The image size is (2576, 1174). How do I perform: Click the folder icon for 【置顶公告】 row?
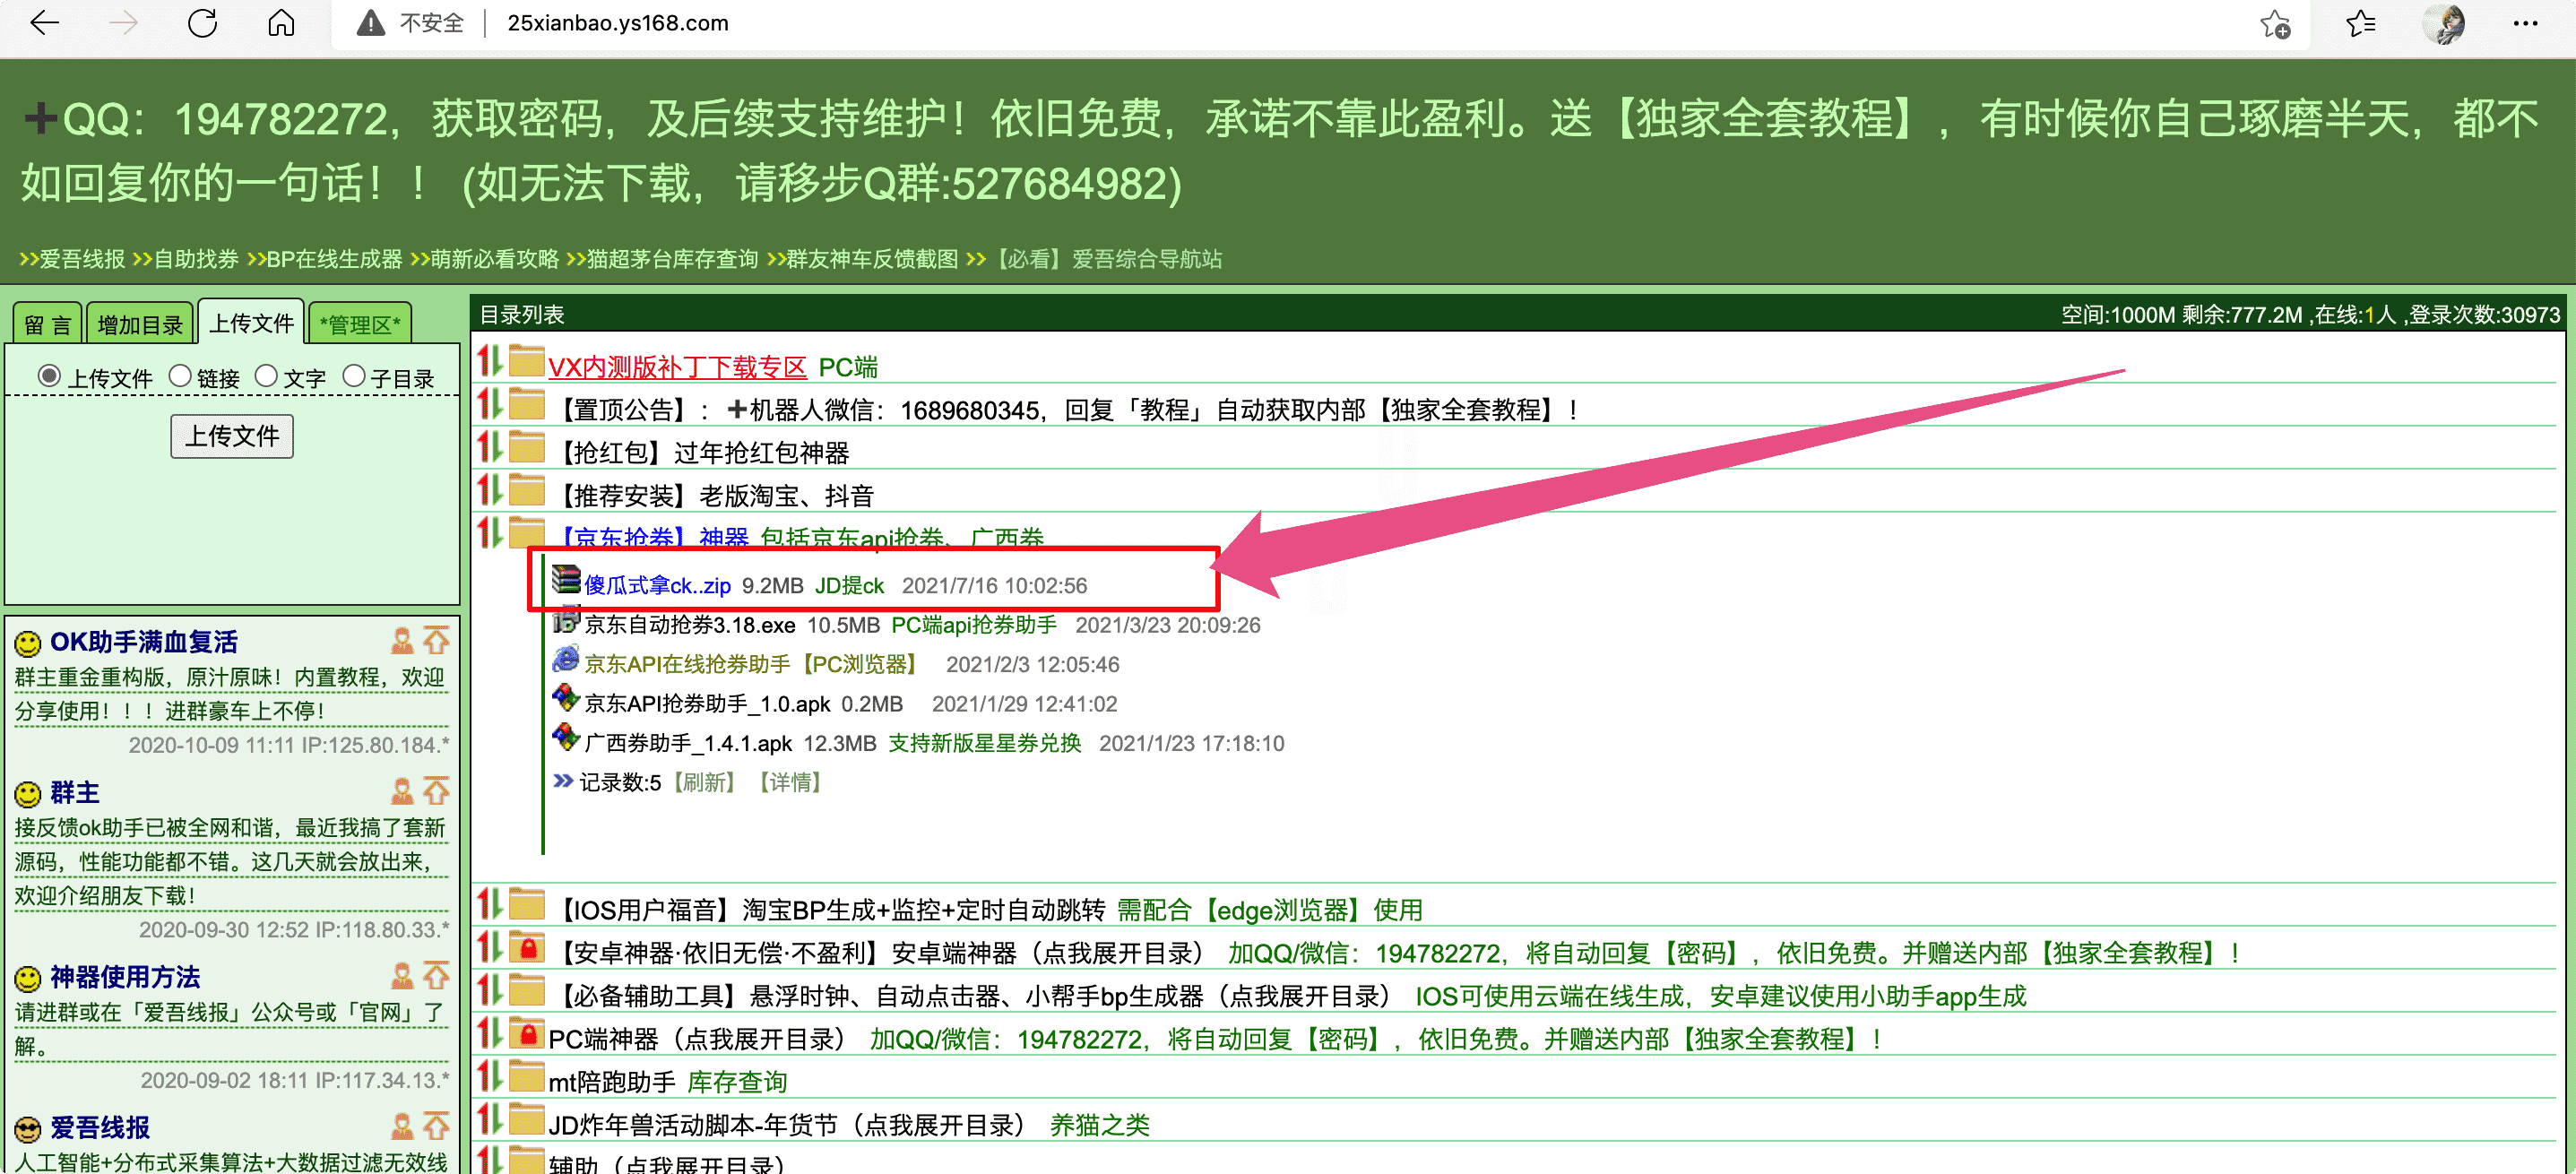click(x=526, y=403)
